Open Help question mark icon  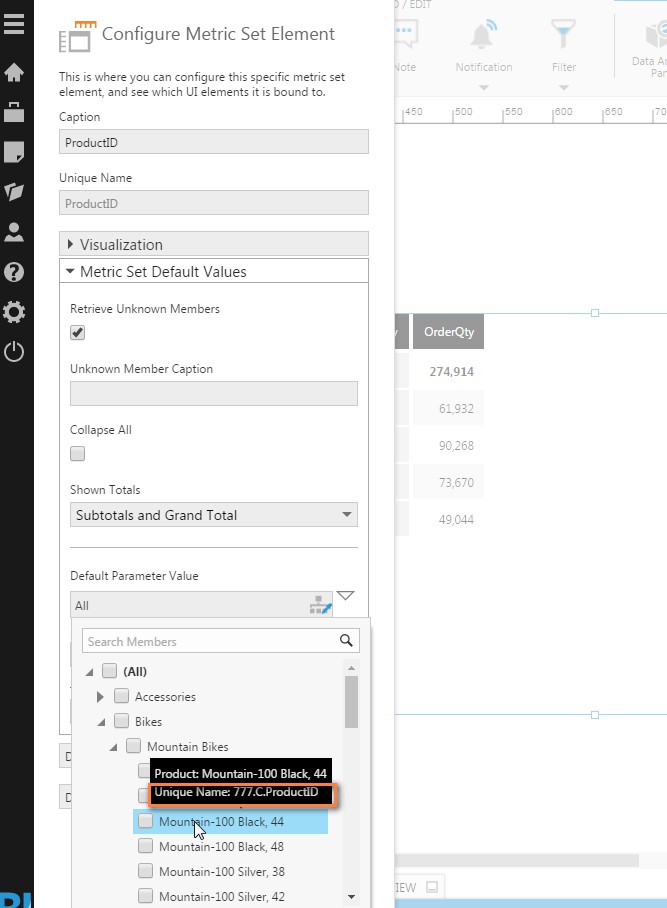[14, 272]
